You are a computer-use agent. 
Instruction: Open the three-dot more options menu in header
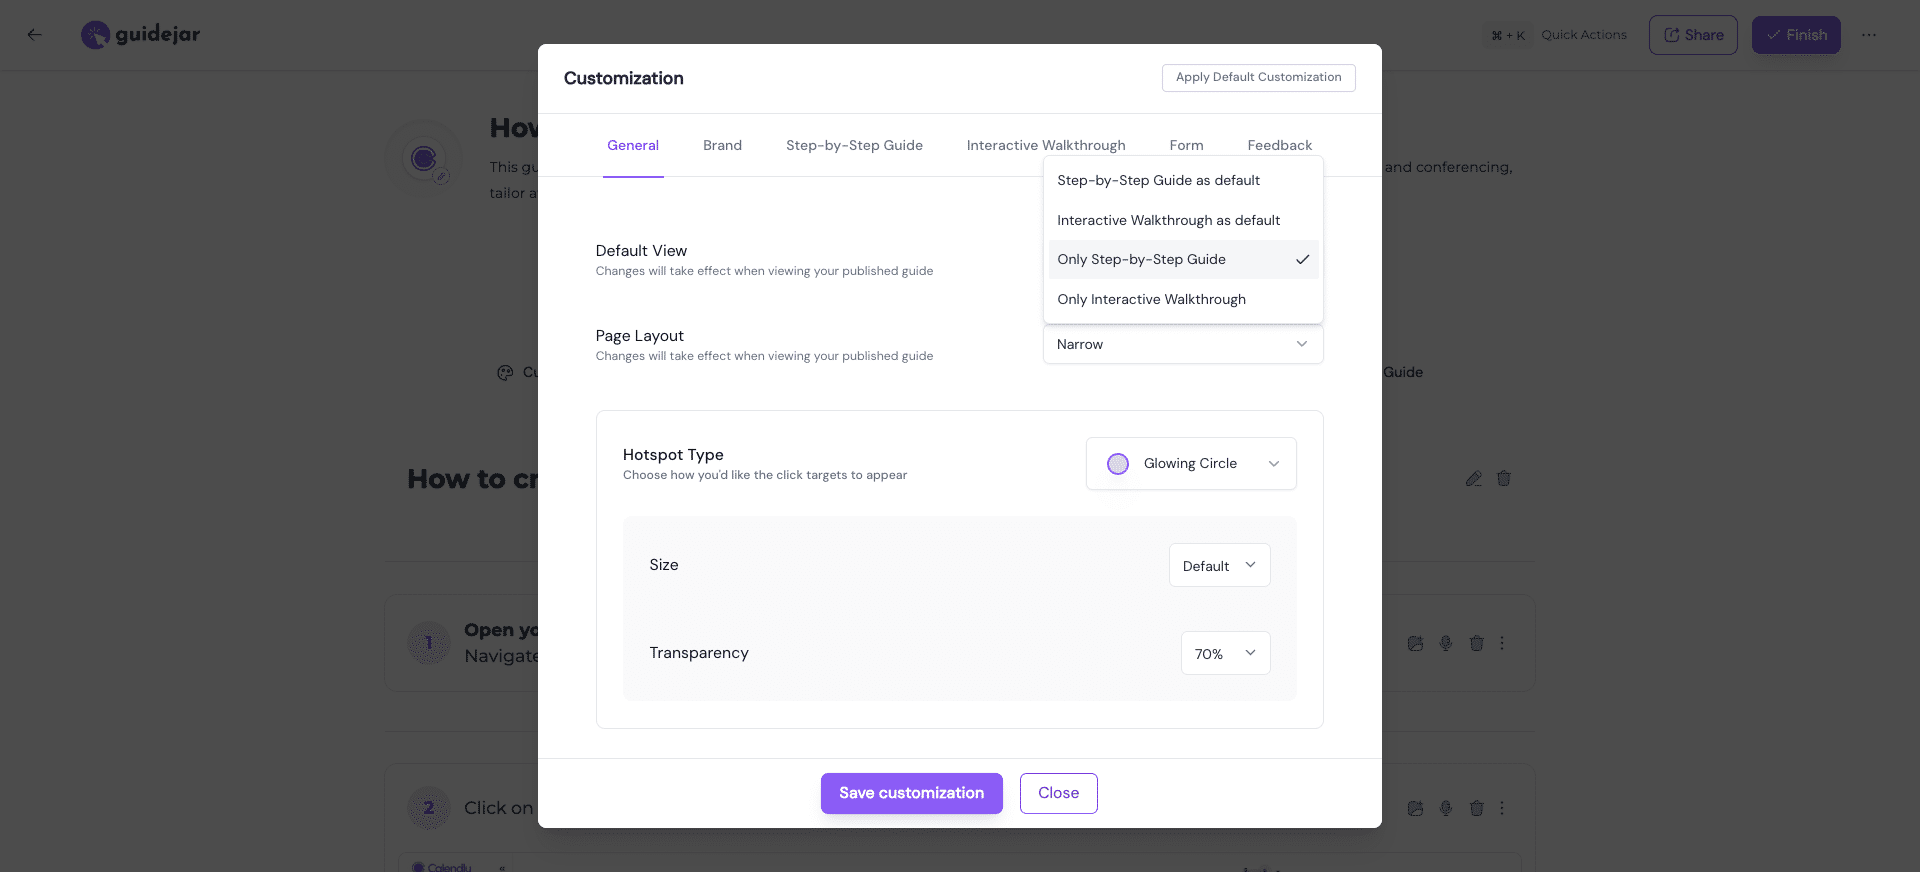click(x=1868, y=35)
